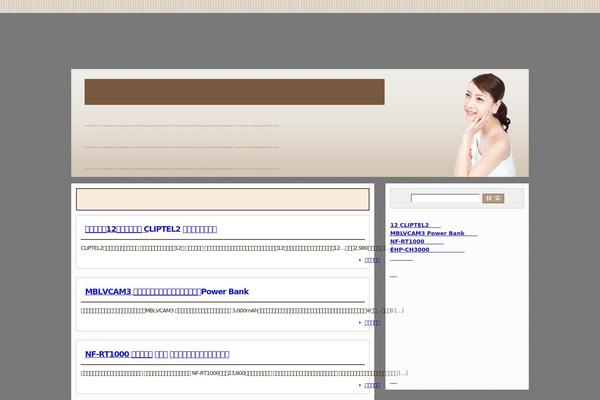The image size is (600, 400).
Task: Select sidebar link 'MBLVCAM3 Power Bank'
Action: pyautogui.click(x=434, y=233)
